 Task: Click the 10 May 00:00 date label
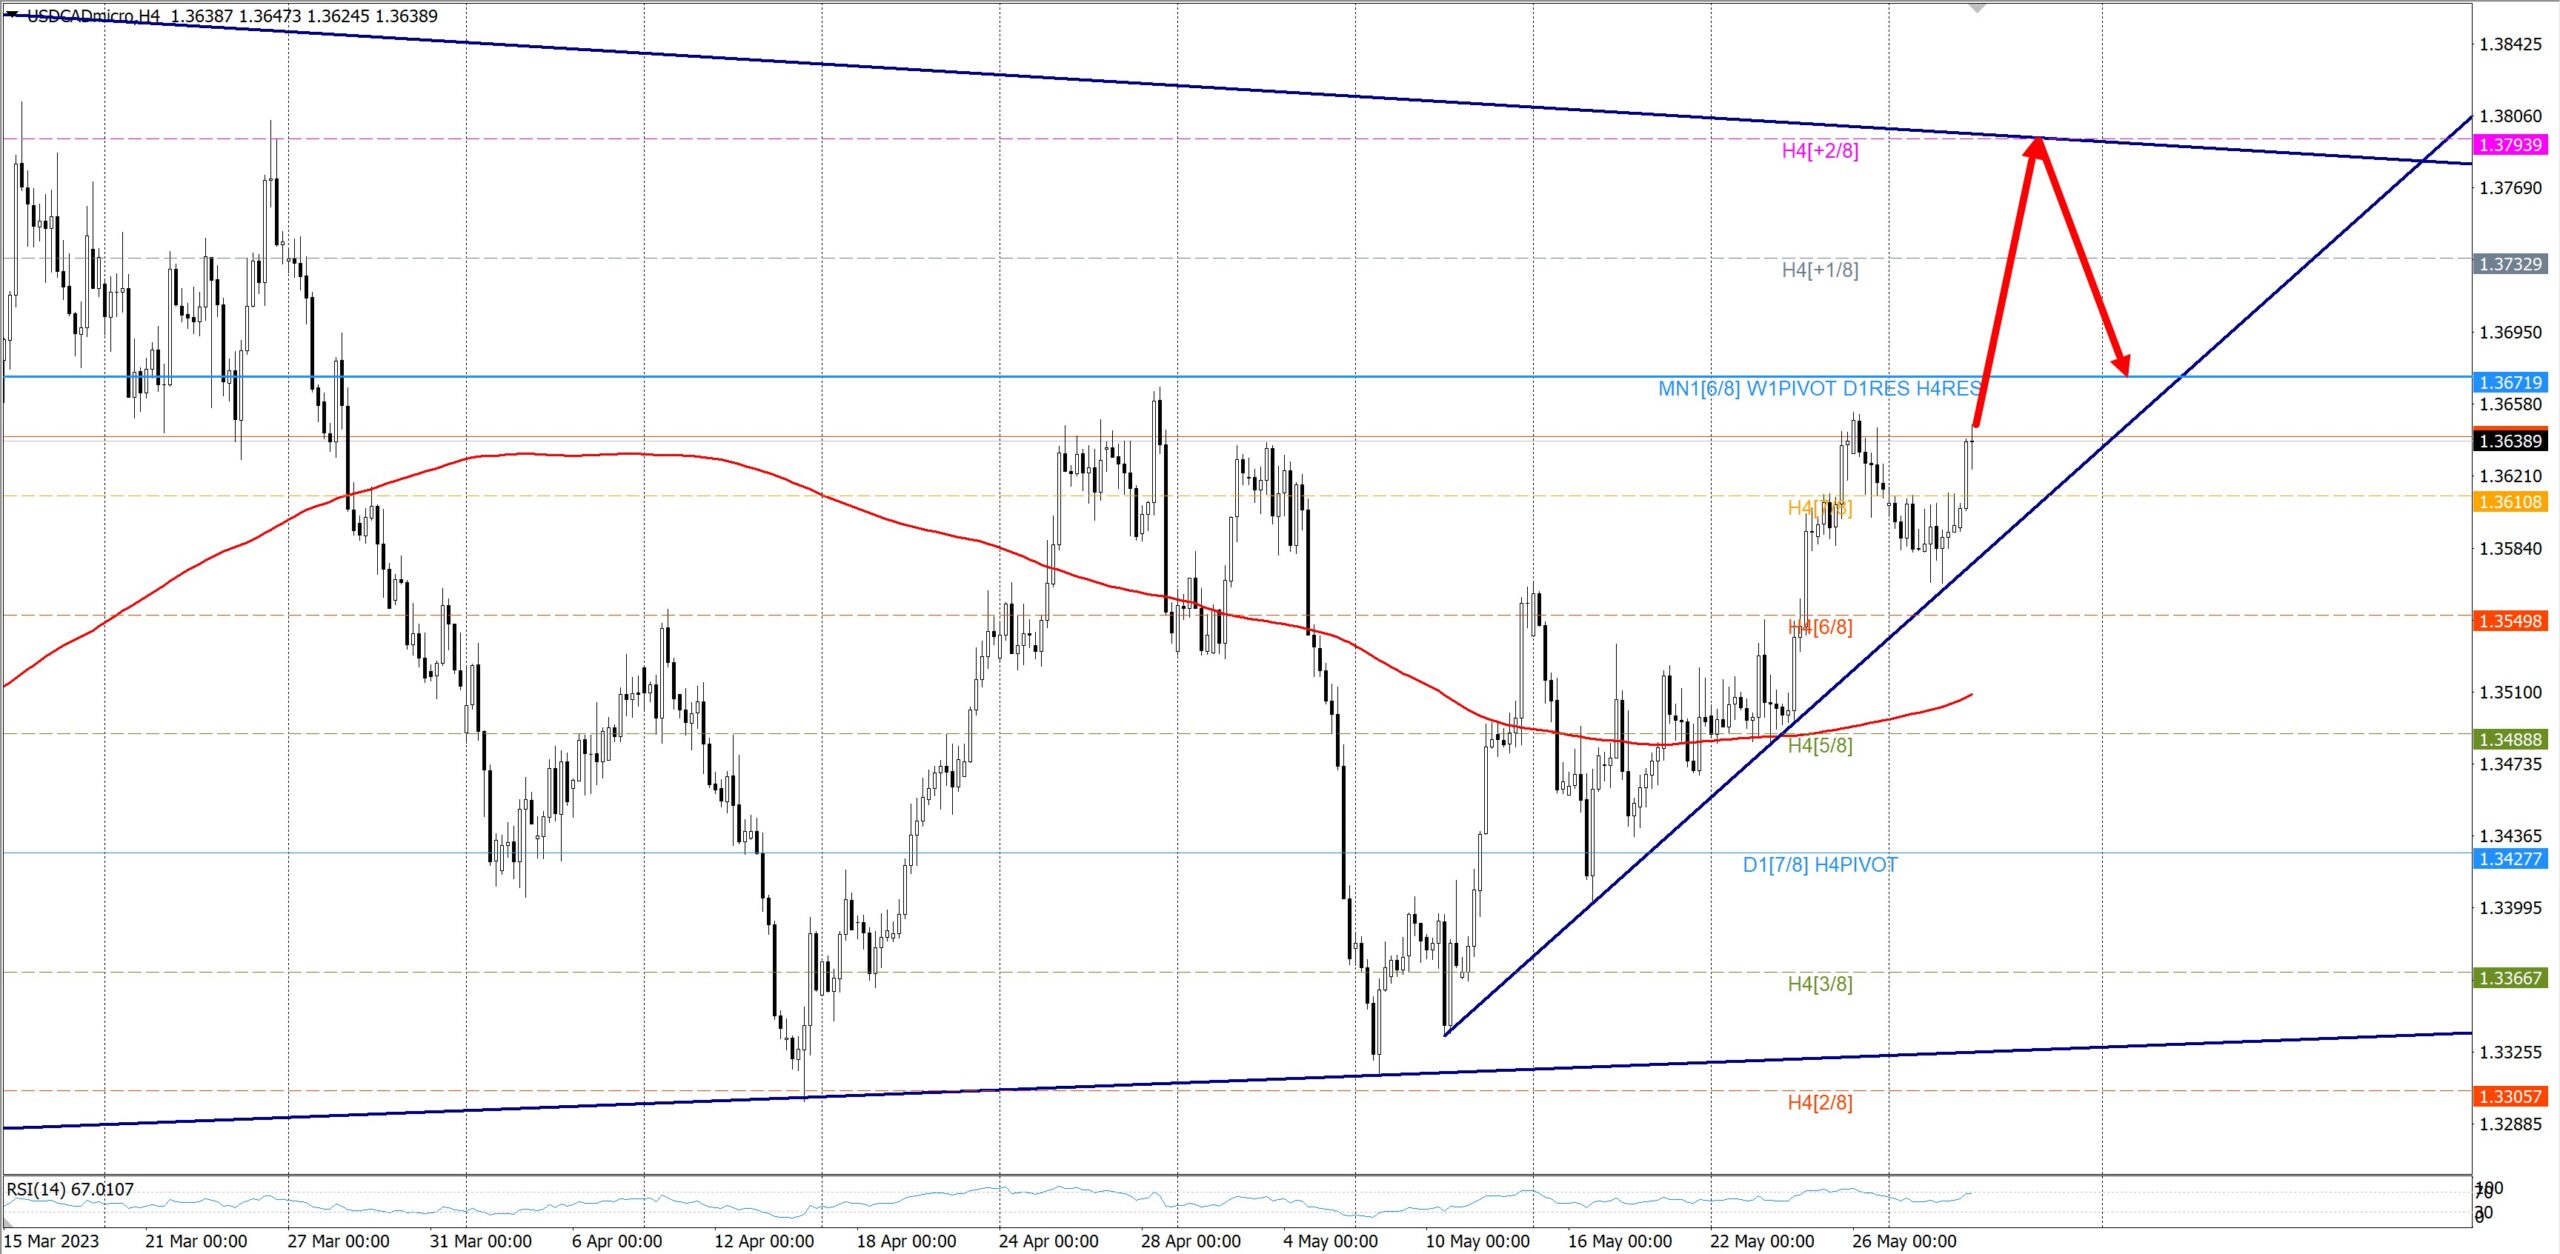[1477, 1241]
